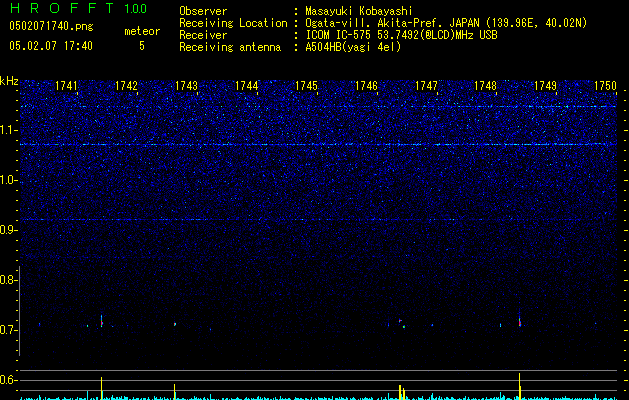The width and height of the screenshot is (629, 400).
Task: Click the 0.8 frequency axis label
Action: 8,280
